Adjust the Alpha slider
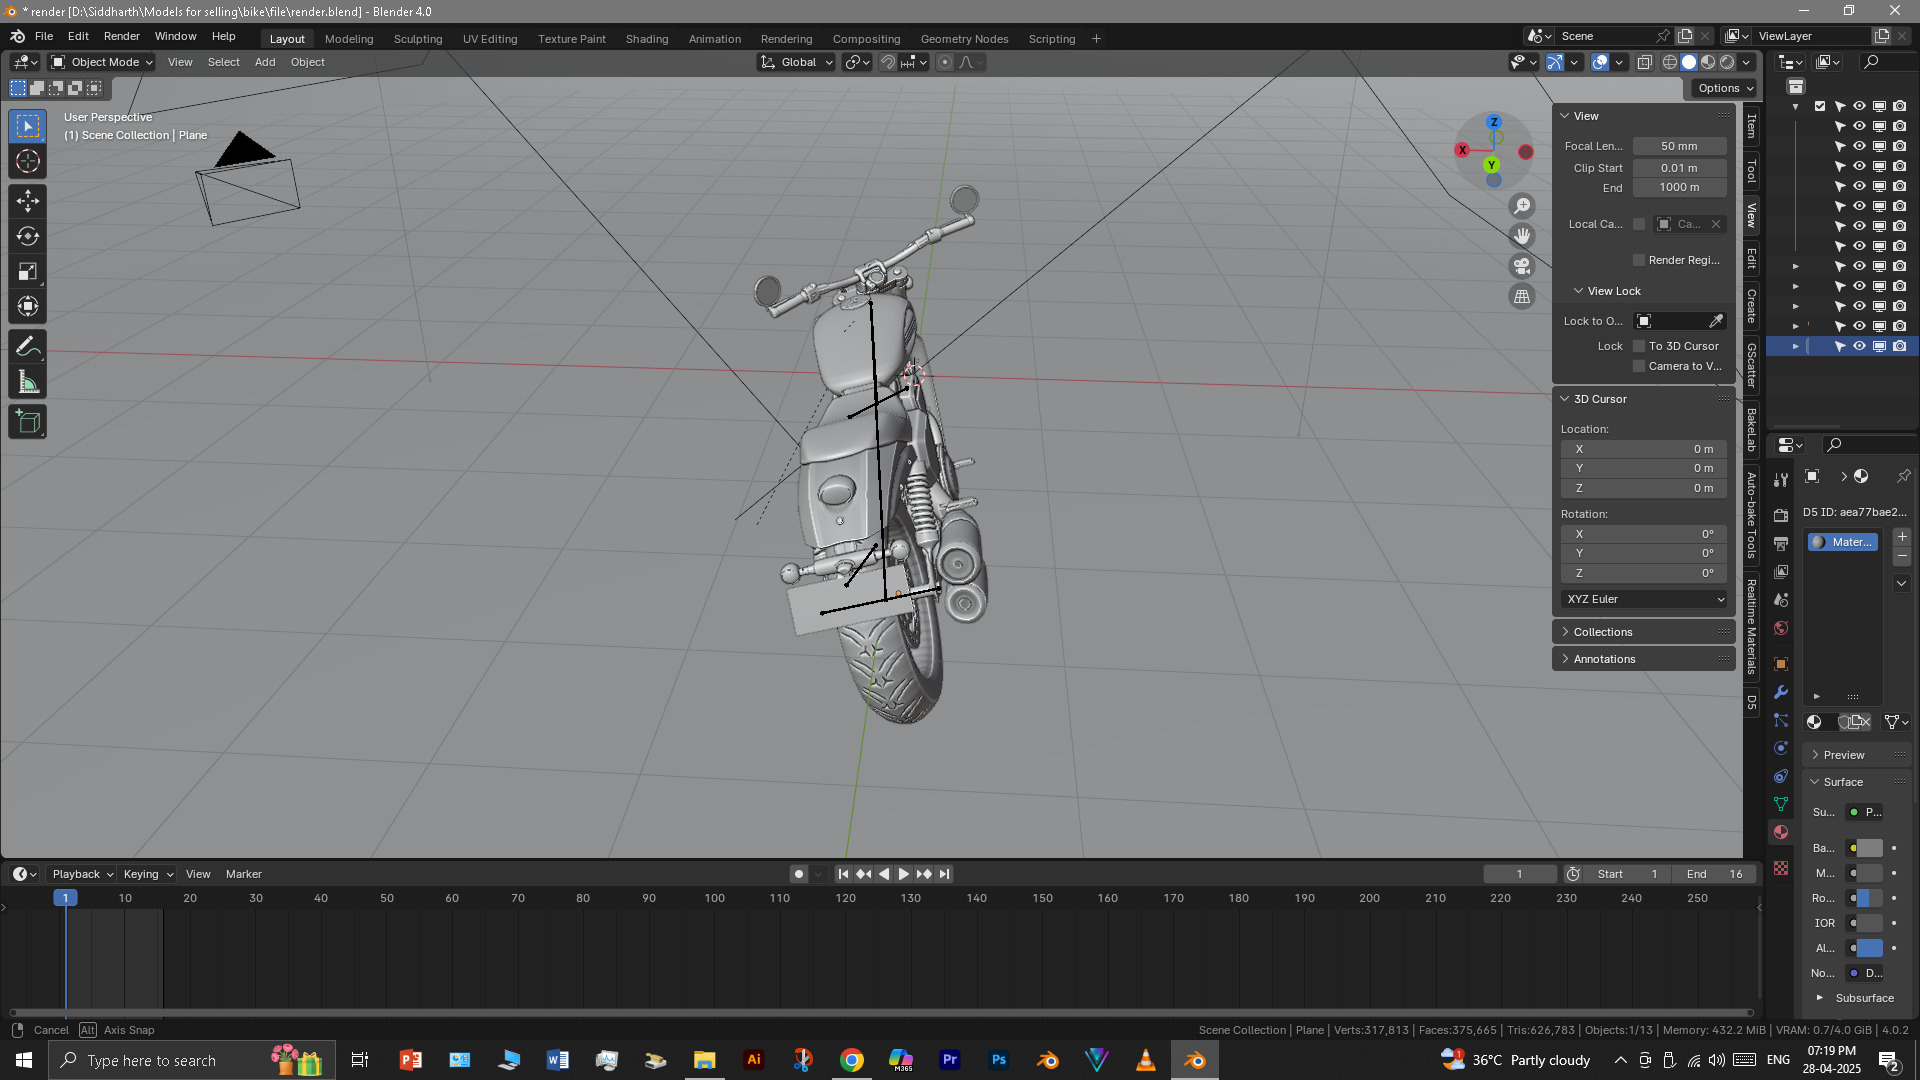This screenshot has width=1920, height=1080. (x=1870, y=948)
